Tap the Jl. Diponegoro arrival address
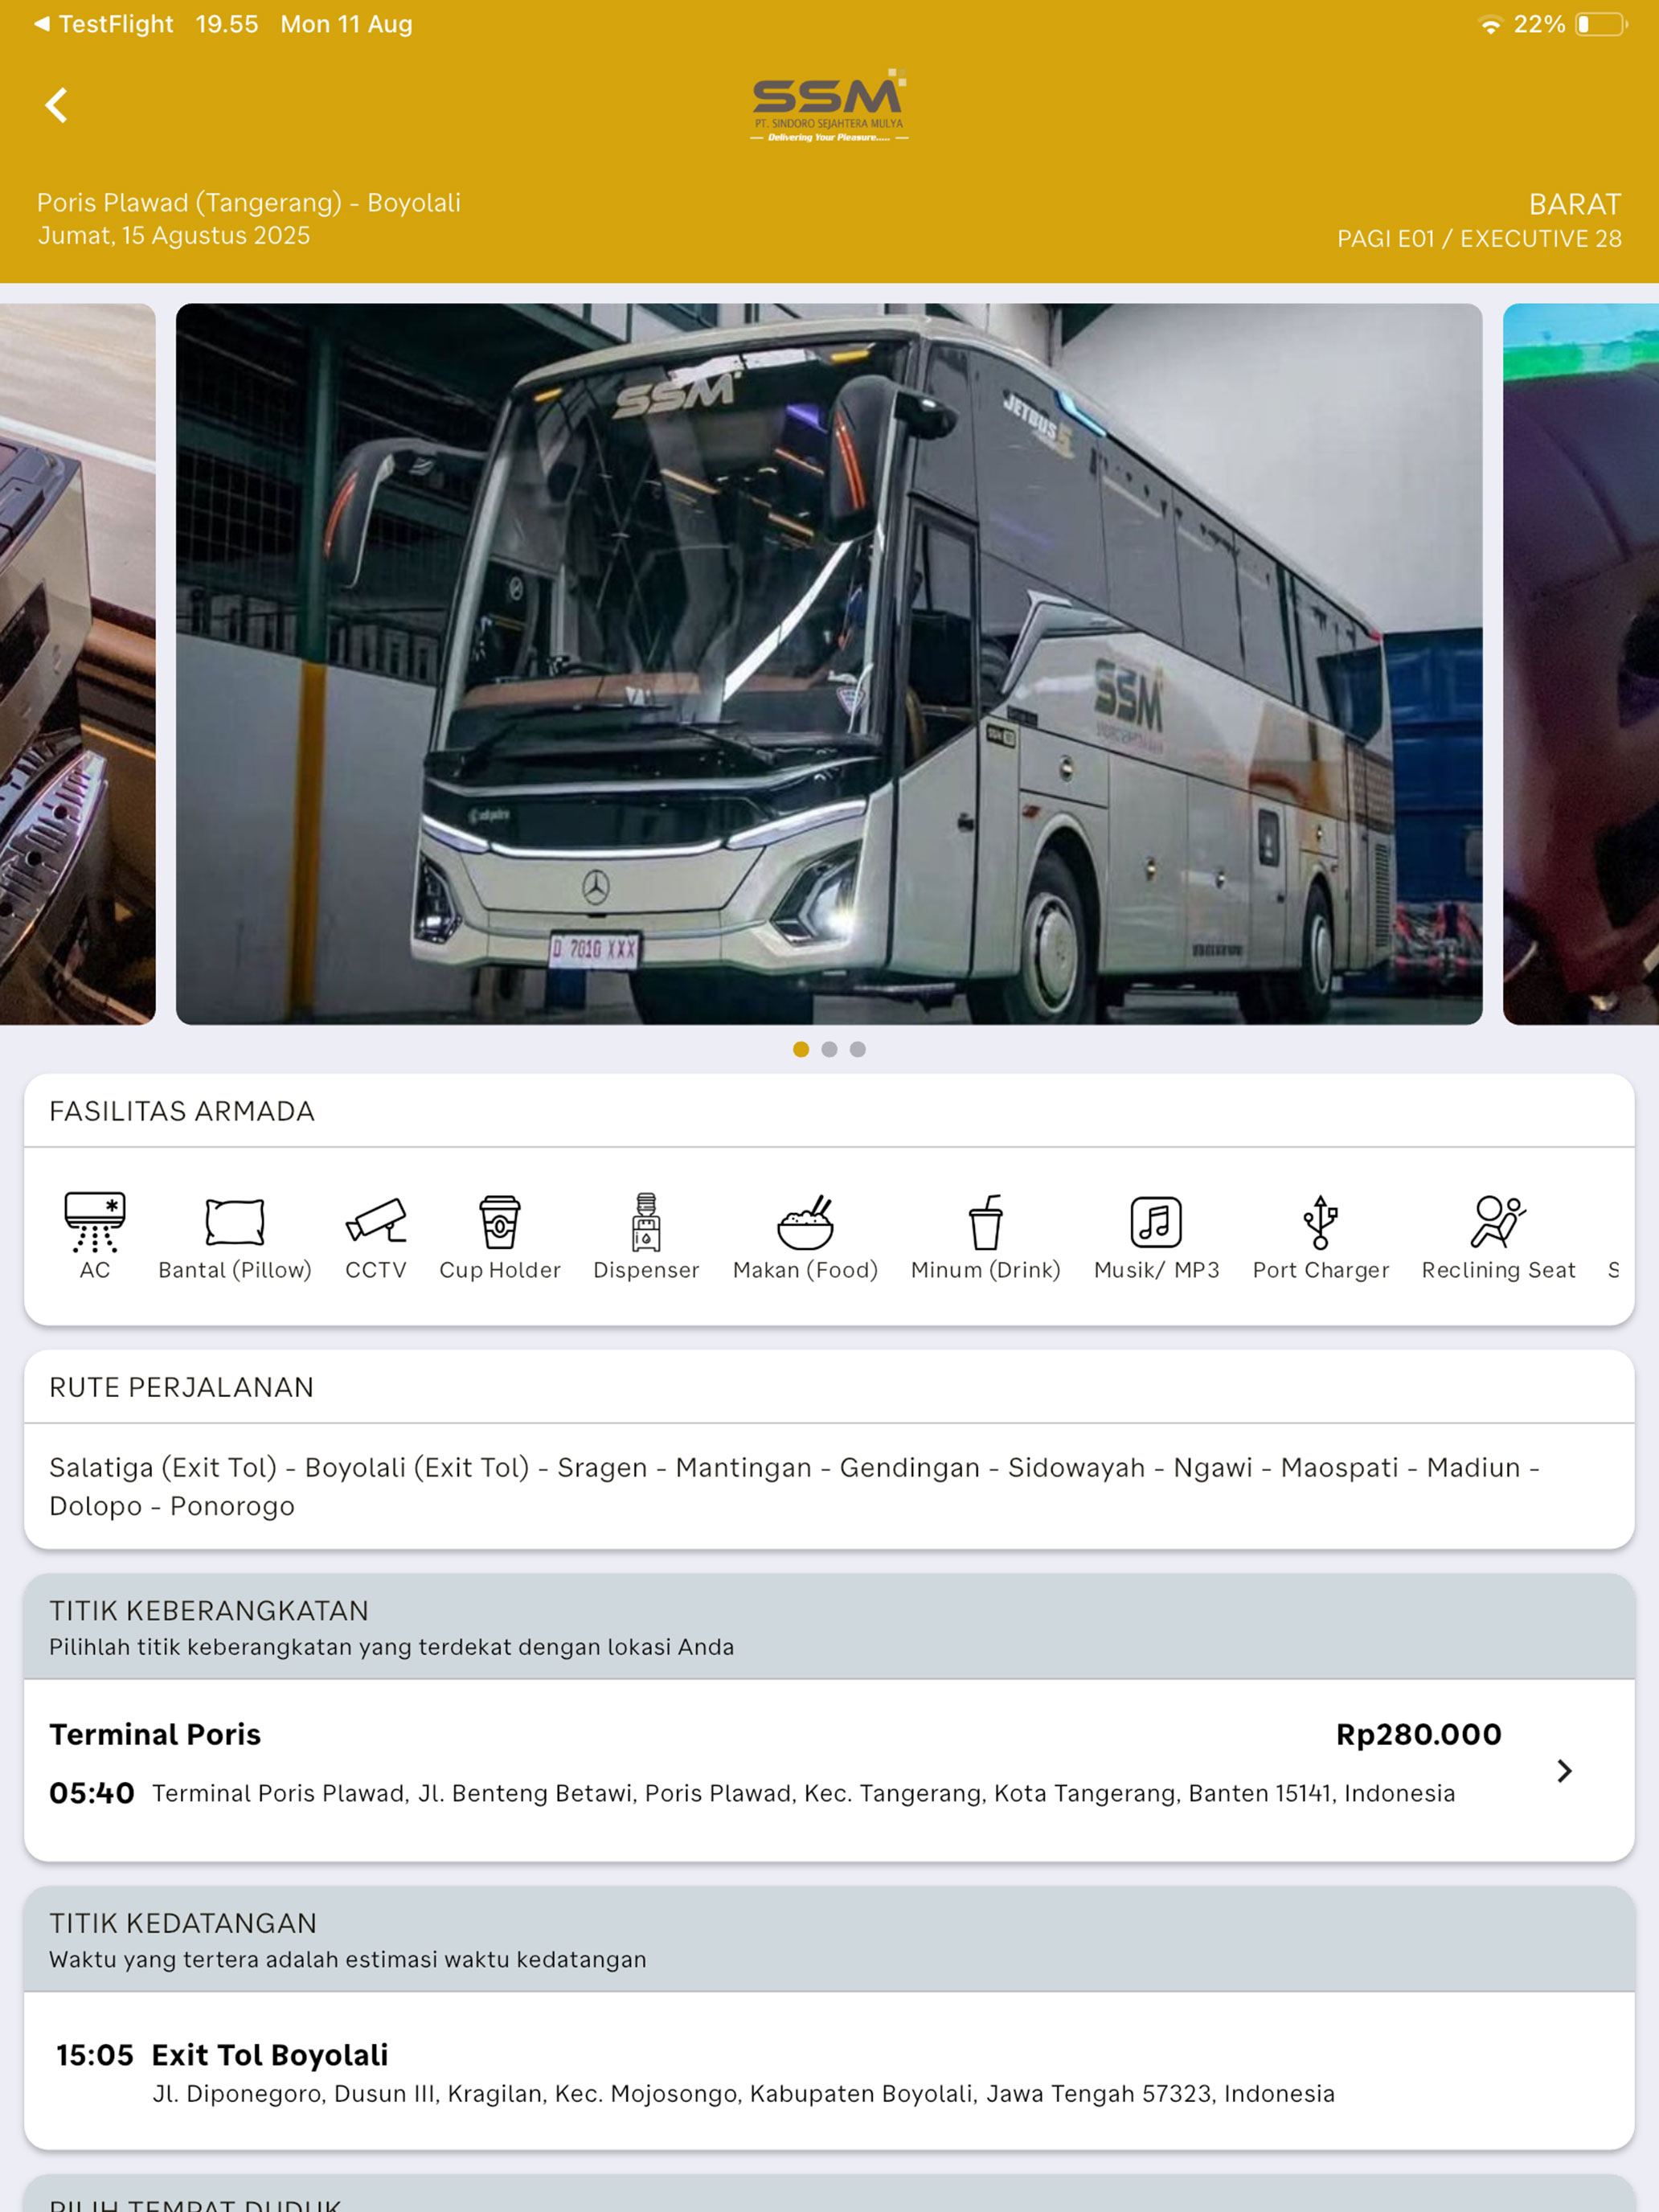The image size is (1659, 2212). point(743,2093)
